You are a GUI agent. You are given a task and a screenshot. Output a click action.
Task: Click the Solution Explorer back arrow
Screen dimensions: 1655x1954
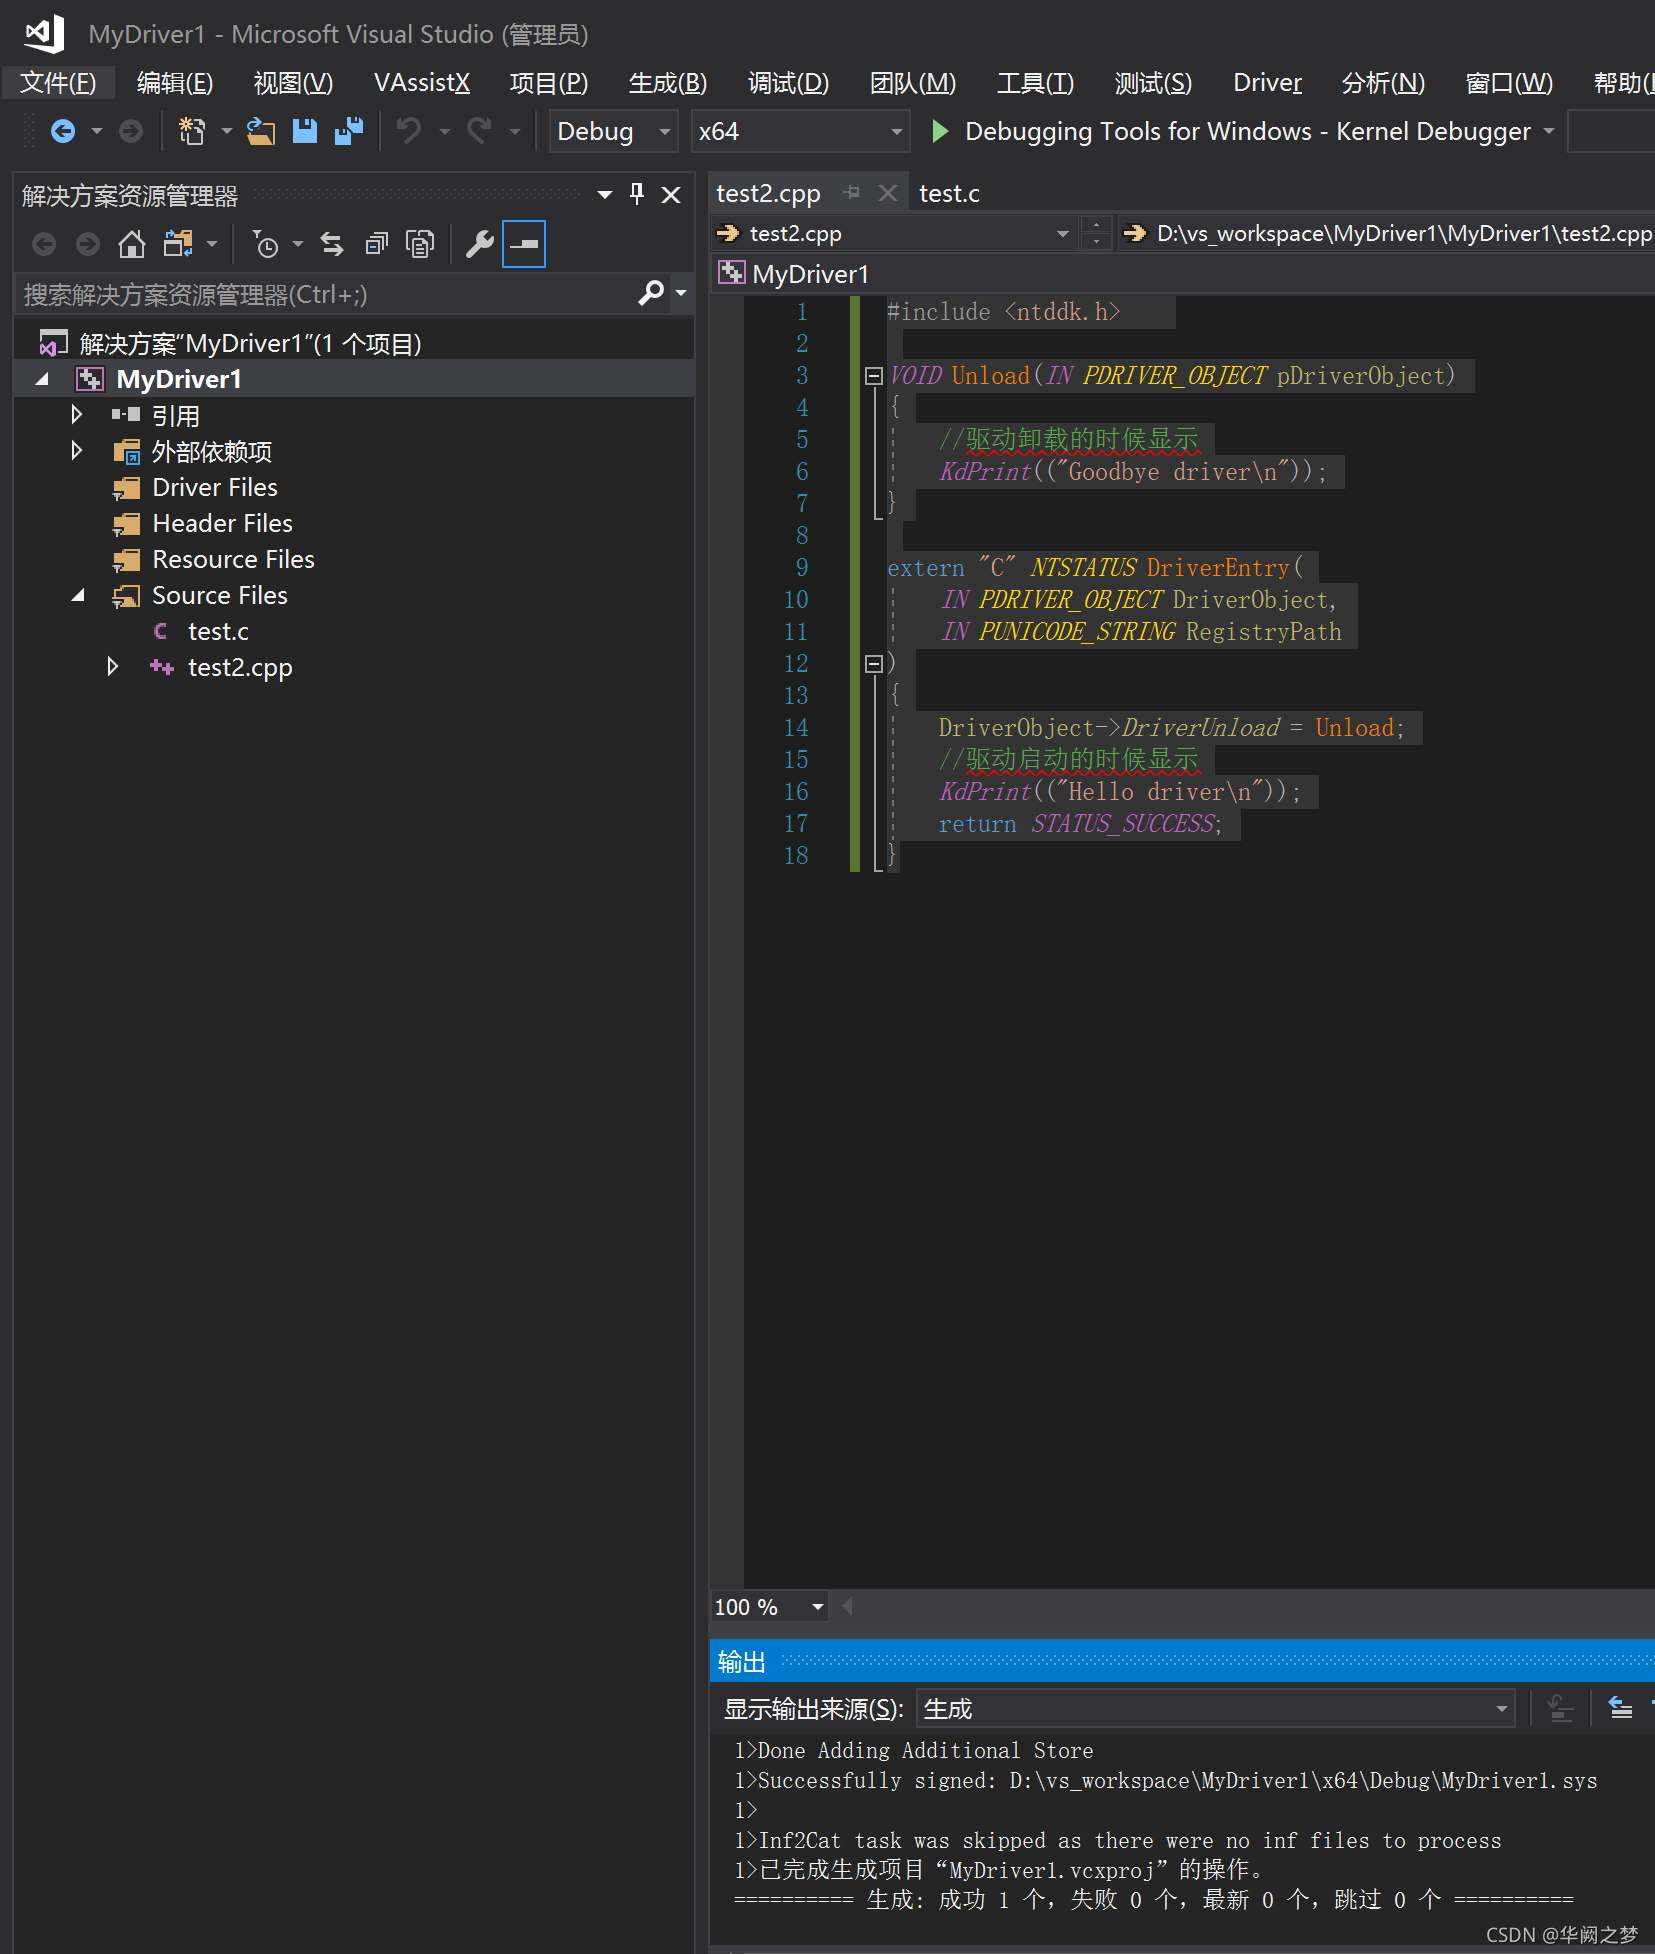44,244
